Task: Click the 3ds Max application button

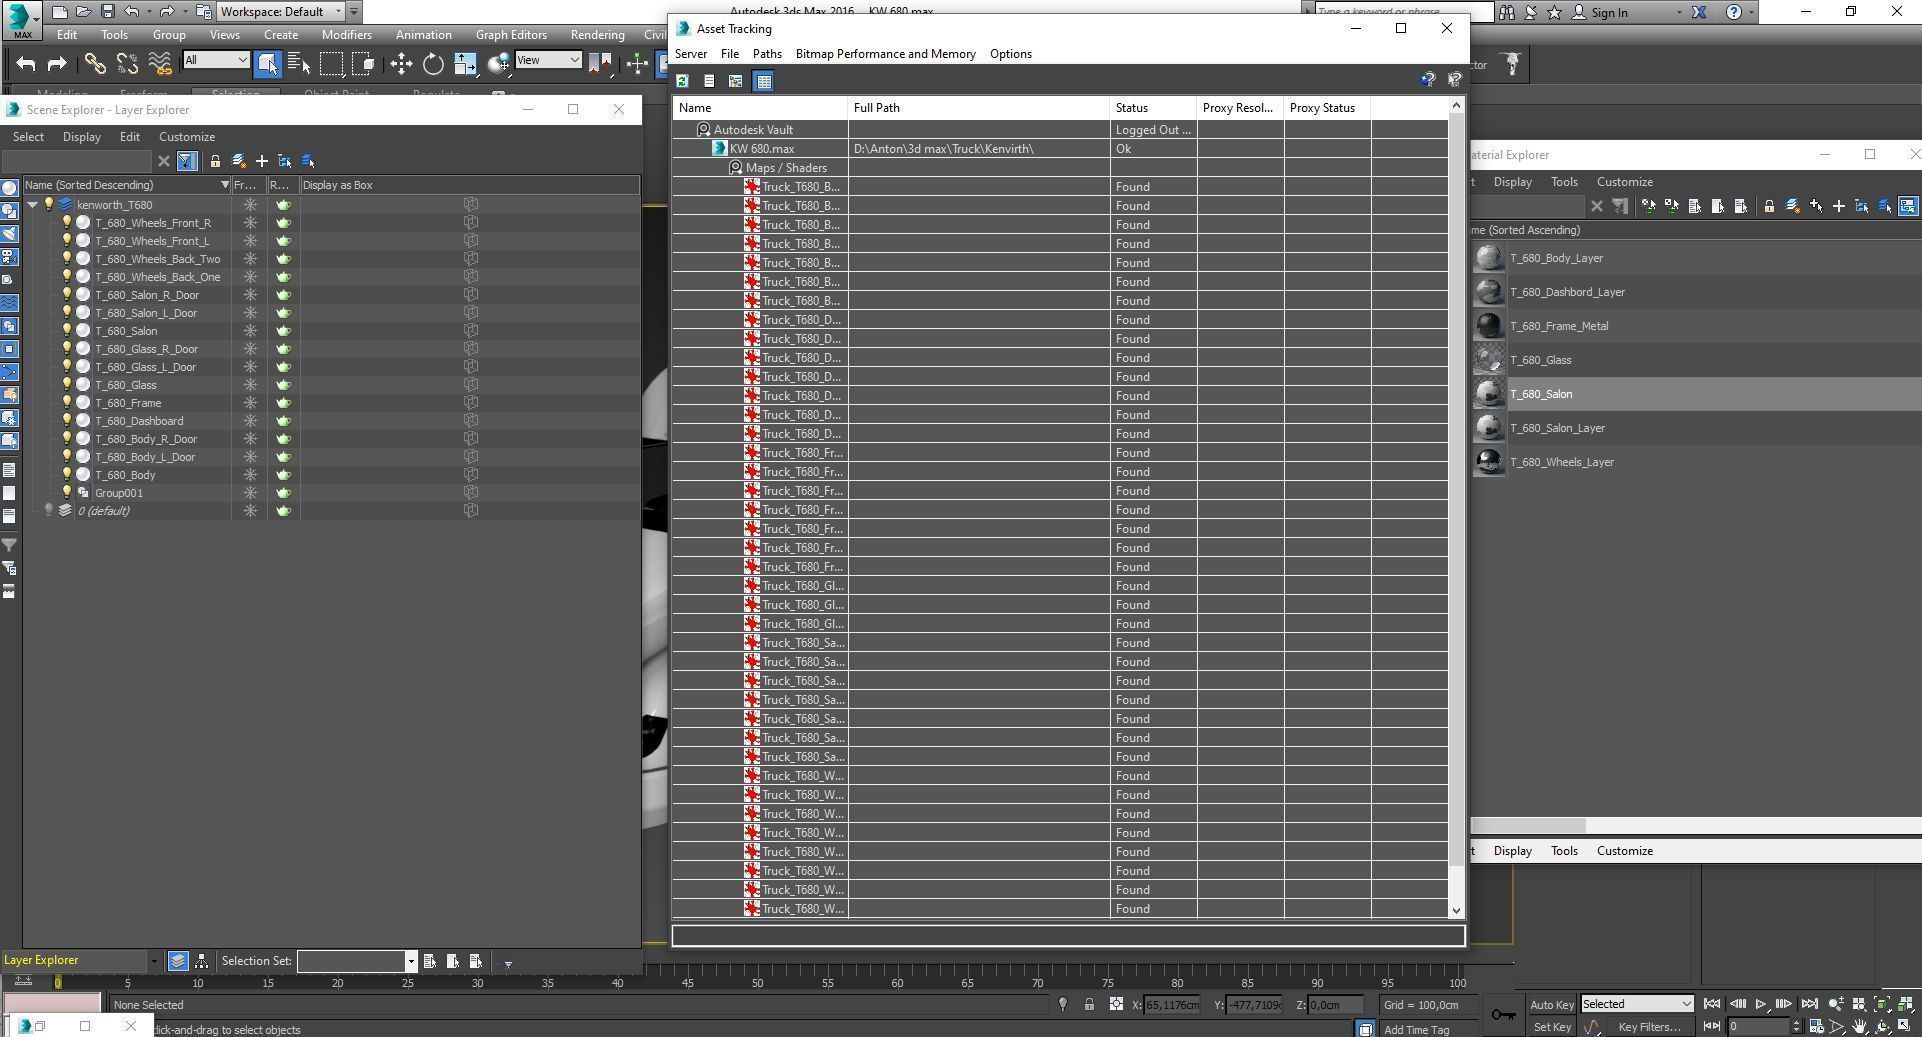Action: pyautogui.click(x=22, y=20)
